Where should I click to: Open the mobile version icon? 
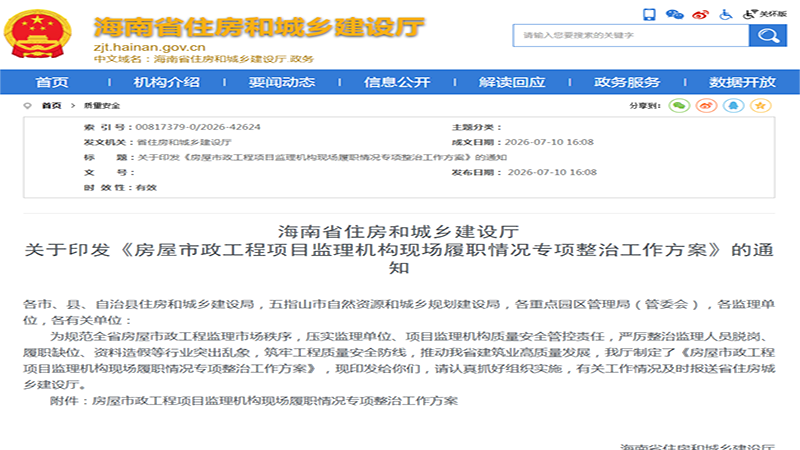pyautogui.click(x=649, y=14)
